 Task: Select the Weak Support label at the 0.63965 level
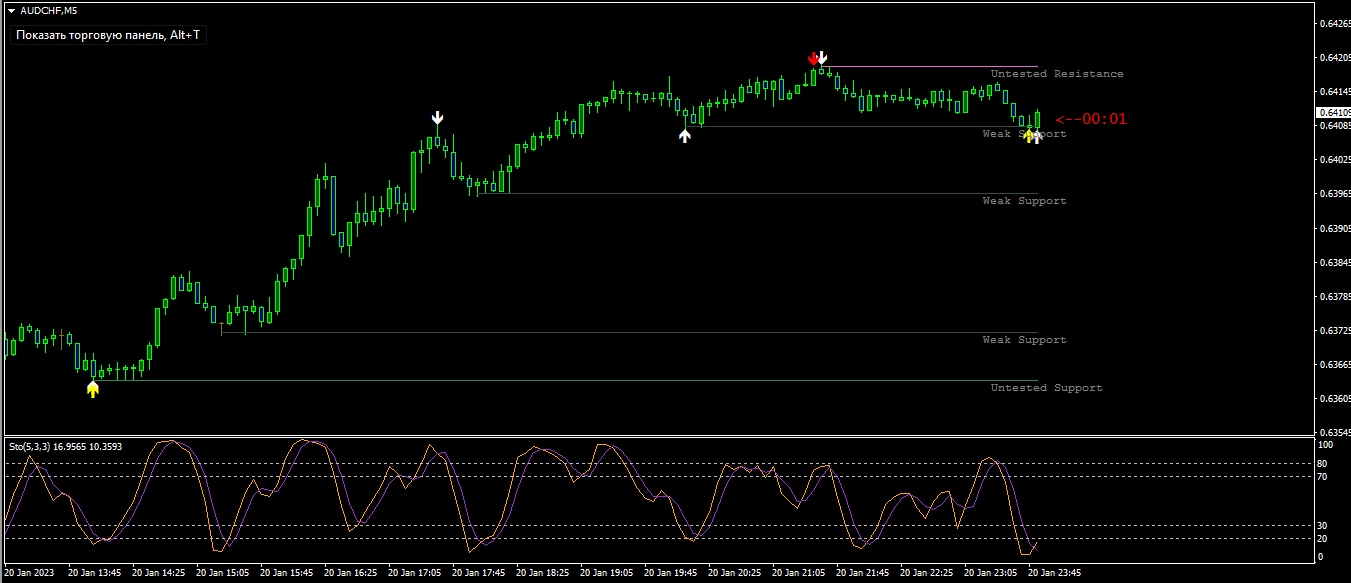1025,201
